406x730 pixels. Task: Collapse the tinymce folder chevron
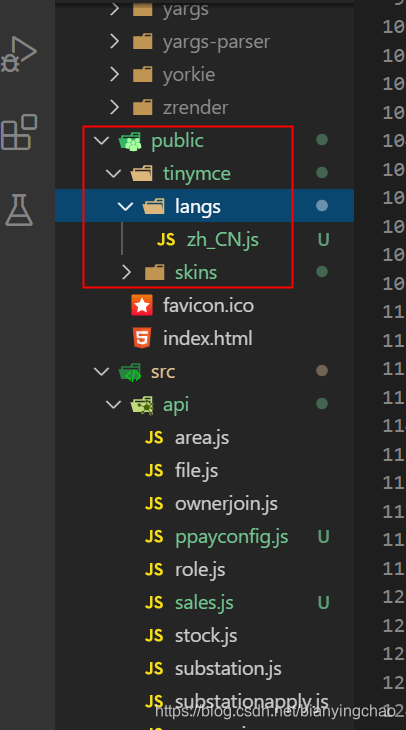coord(114,174)
